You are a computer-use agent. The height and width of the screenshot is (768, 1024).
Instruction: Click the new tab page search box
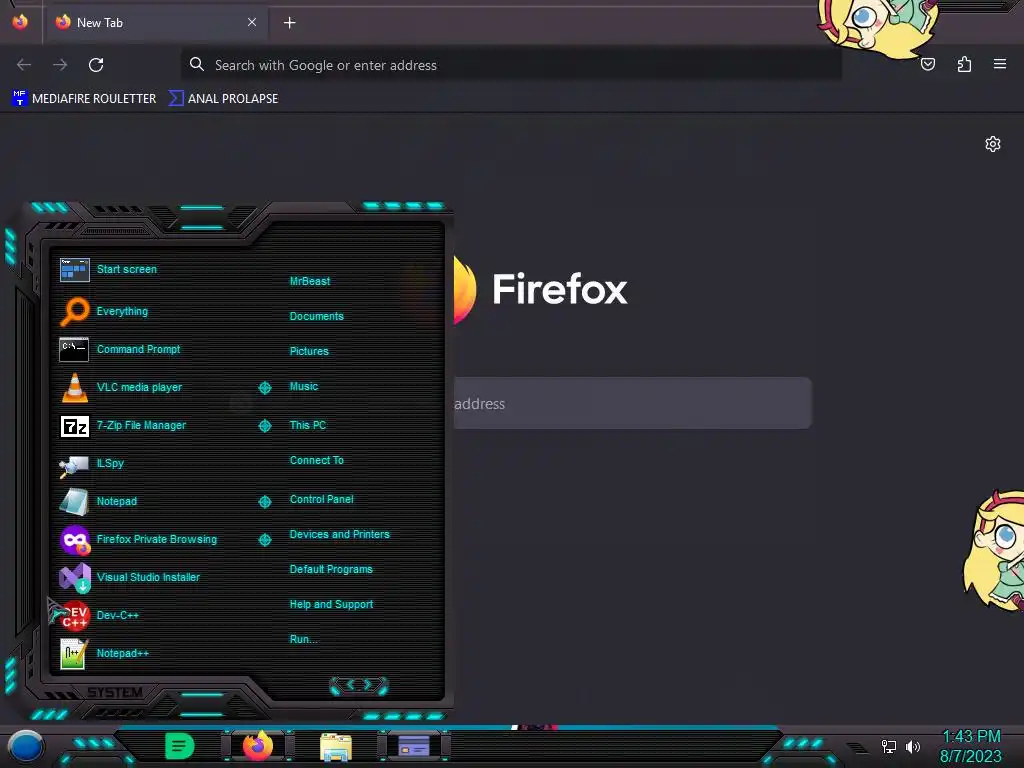(632, 403)
